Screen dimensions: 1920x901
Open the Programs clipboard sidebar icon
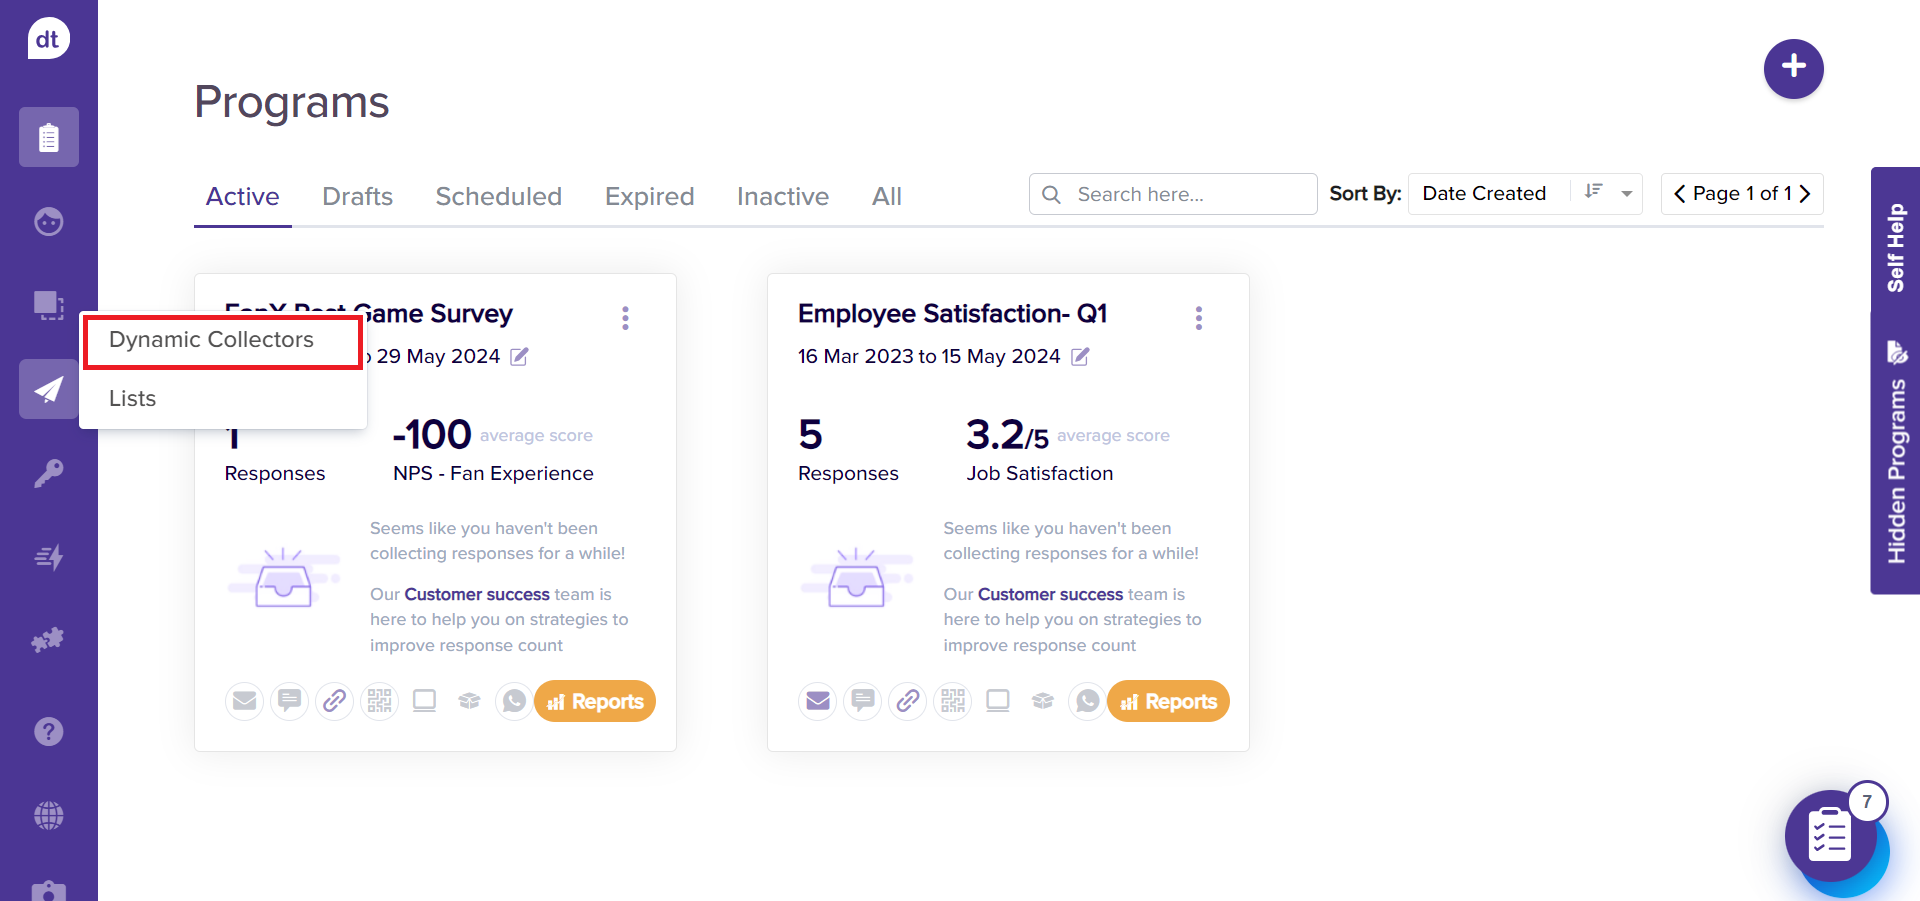(x=48, y=137)
